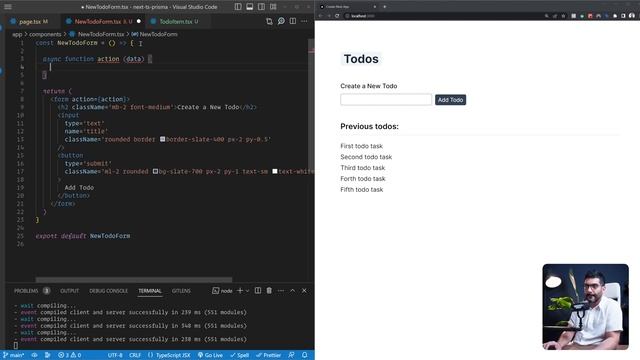Click the main git branch status item

tap(14, 355)
